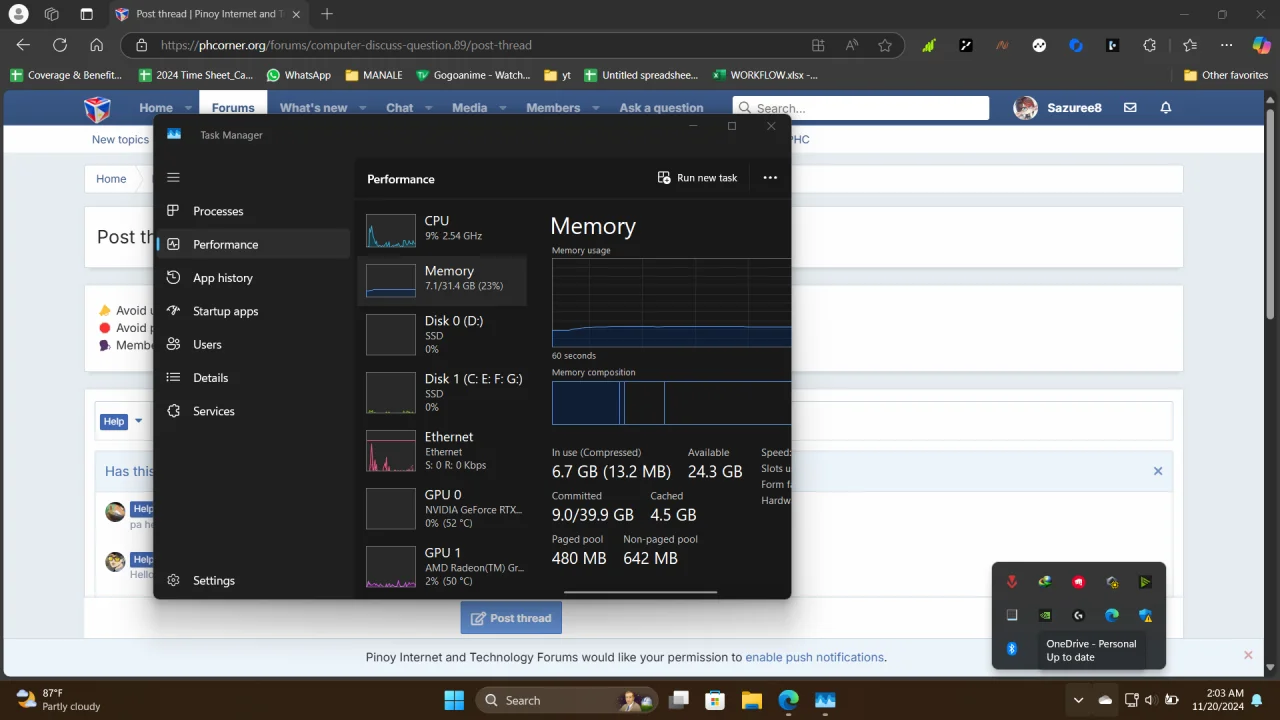This screenshot has height=720, width=1280.
Task: Open Edge extensions puzzle icon
Action: tap(1150, 45)
